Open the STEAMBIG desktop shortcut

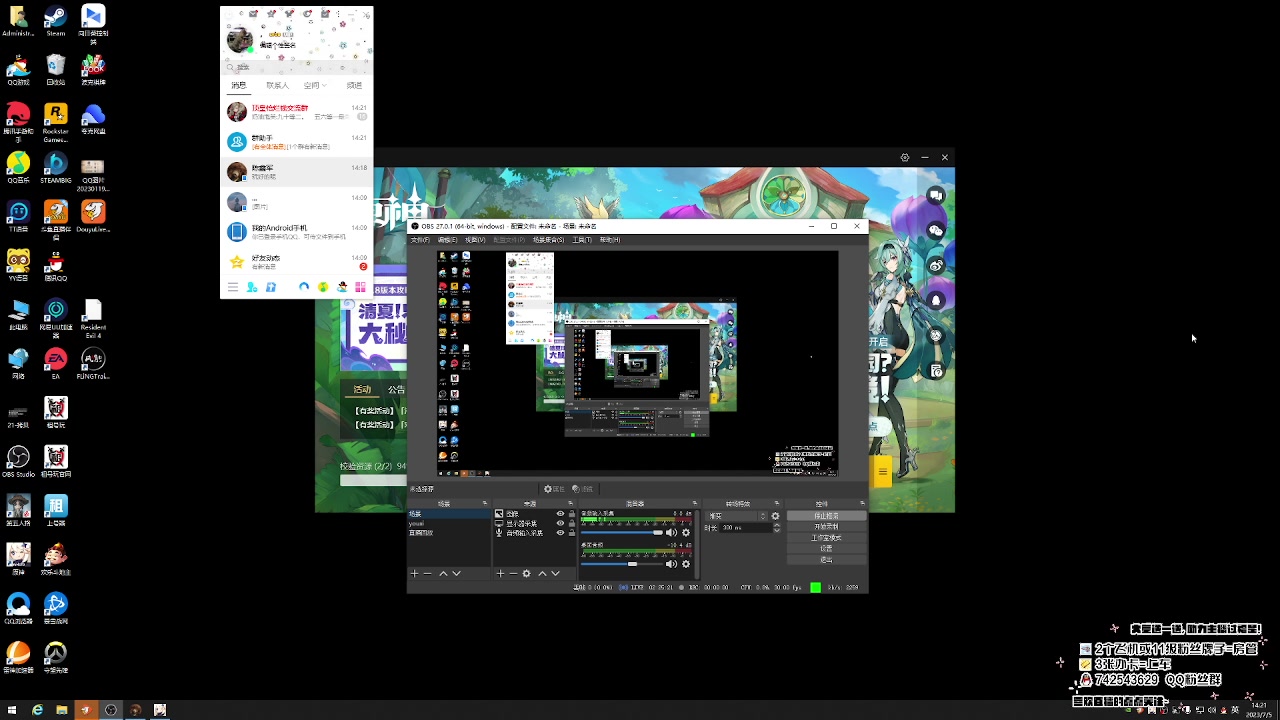(56, 168)
